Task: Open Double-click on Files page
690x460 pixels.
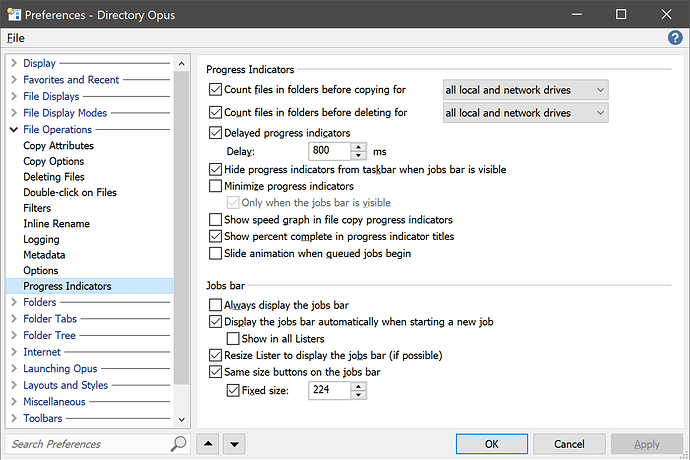Action: 70,192
